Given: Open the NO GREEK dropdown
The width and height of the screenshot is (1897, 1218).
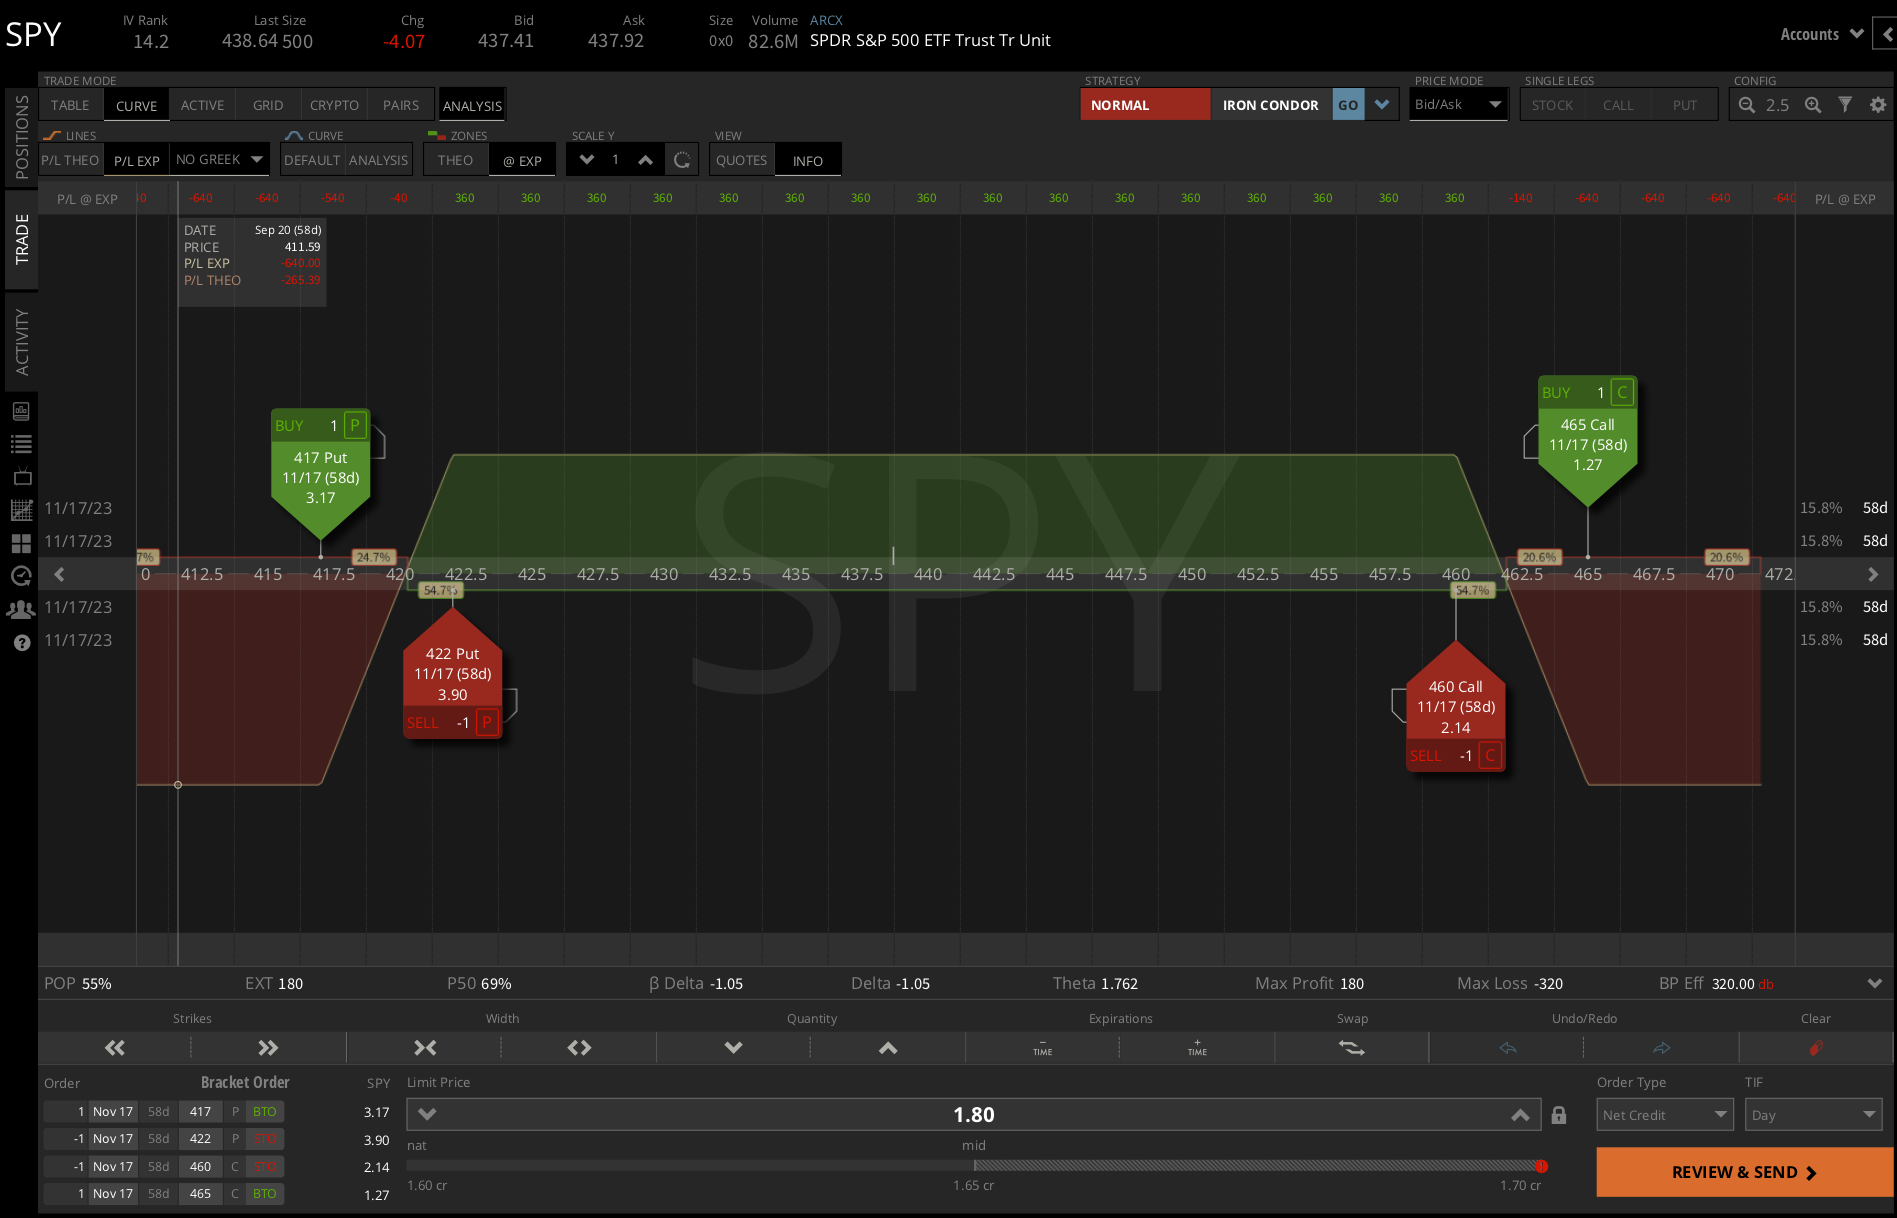Looking at the screenshot, I should click(x=219, y=160).
